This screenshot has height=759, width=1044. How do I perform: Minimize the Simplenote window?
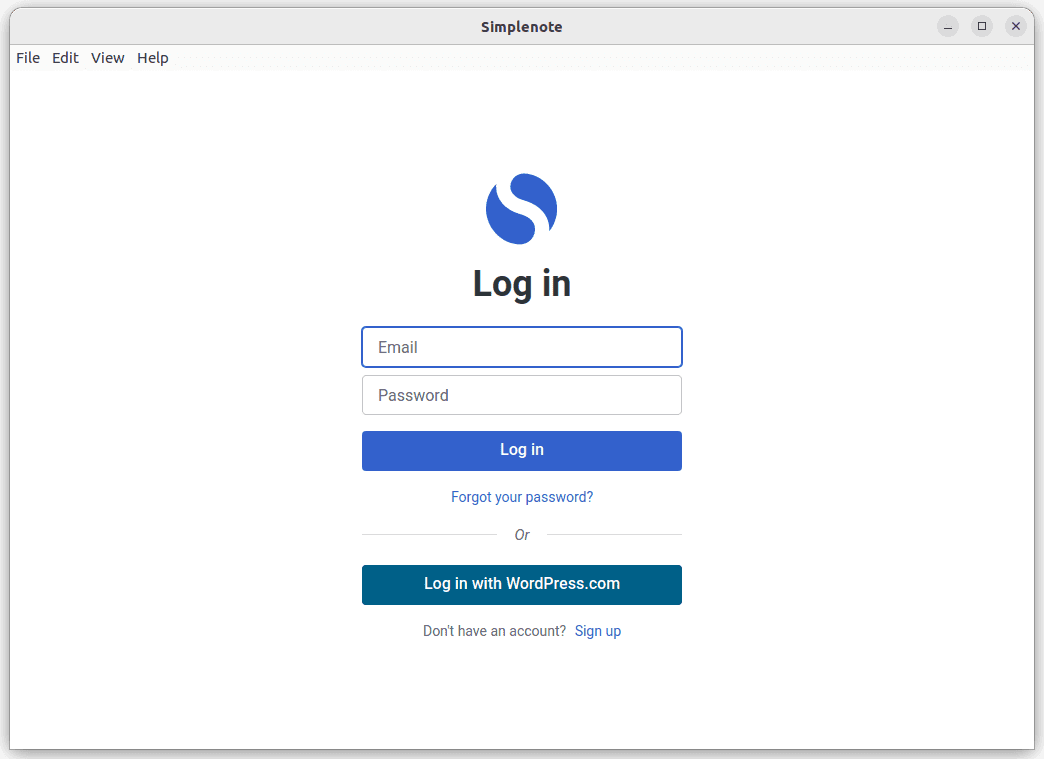click(x=947, y=26)
